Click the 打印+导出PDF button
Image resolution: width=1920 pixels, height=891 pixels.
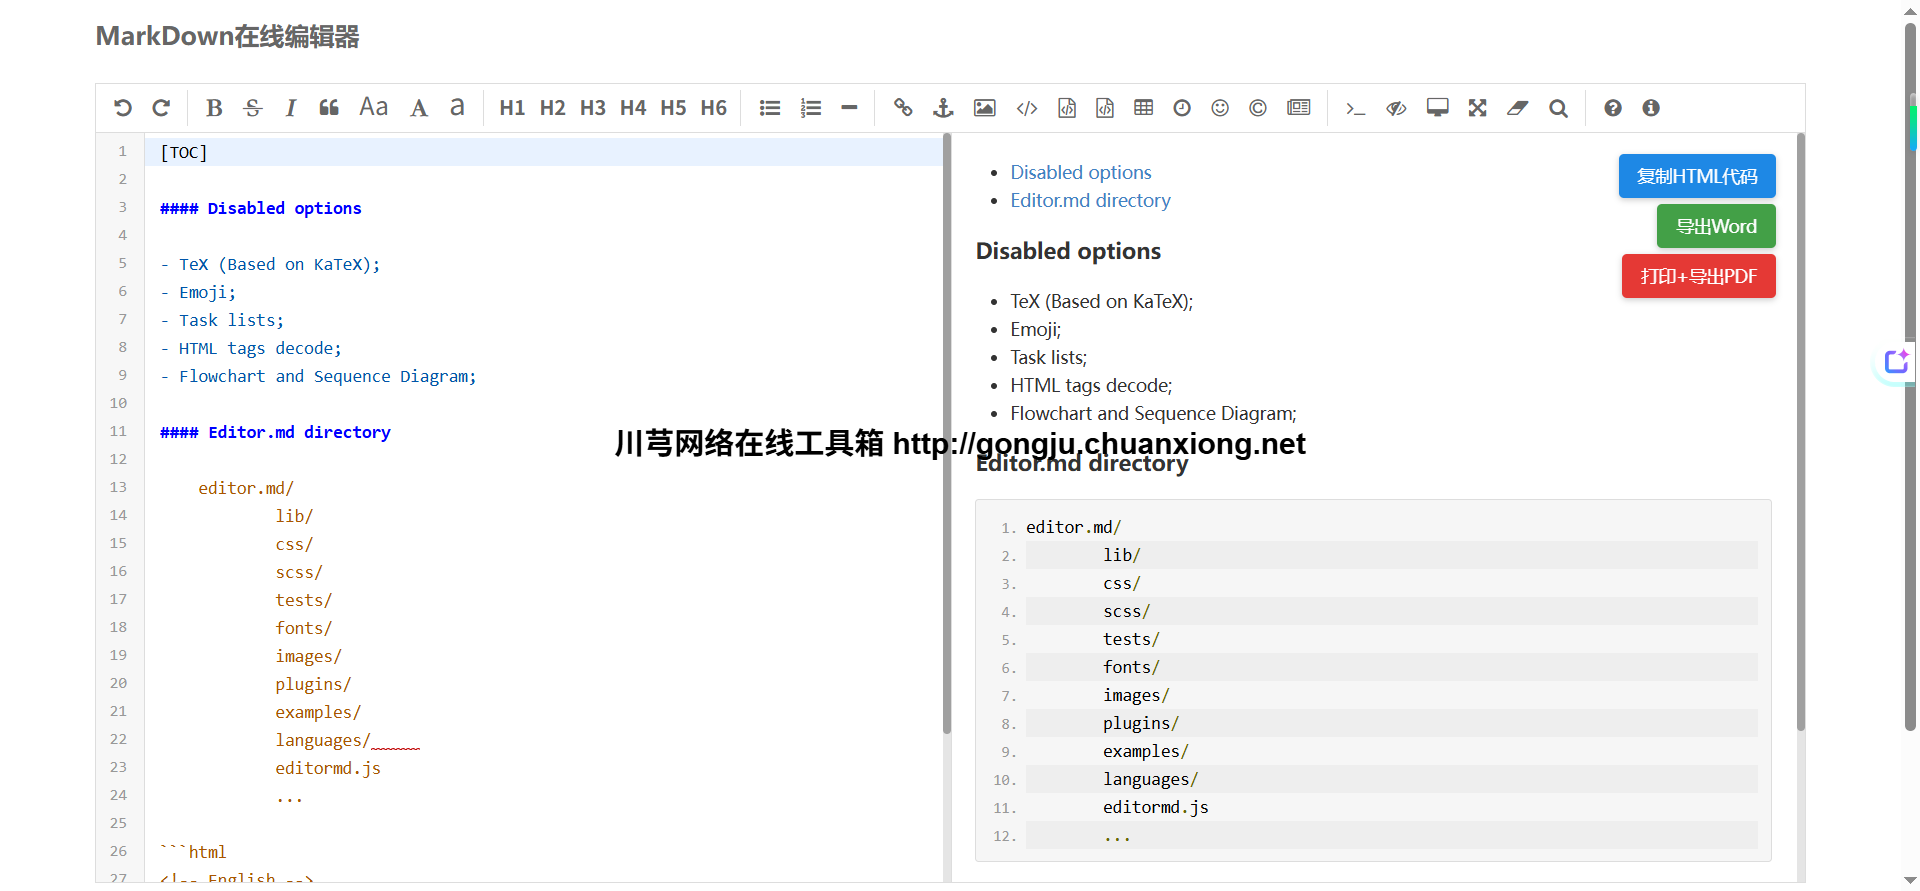pyautogui.click(x=1698, y=276)
